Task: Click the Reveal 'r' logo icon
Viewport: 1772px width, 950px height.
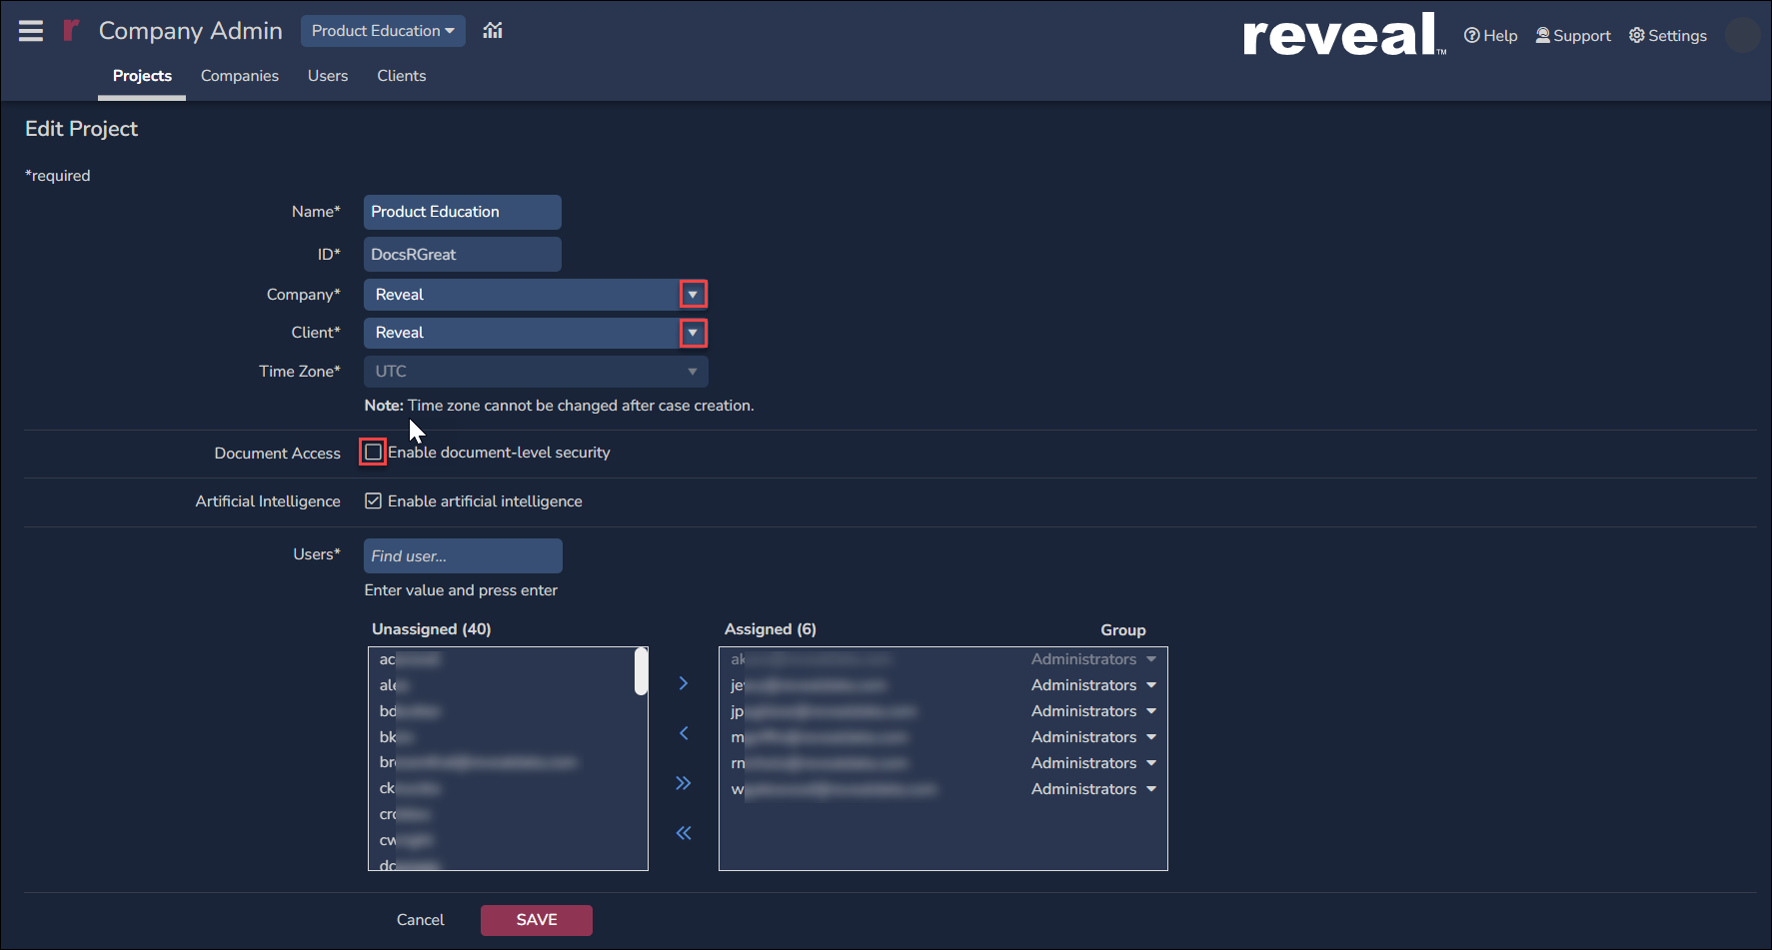Action: tap(70, 30)
